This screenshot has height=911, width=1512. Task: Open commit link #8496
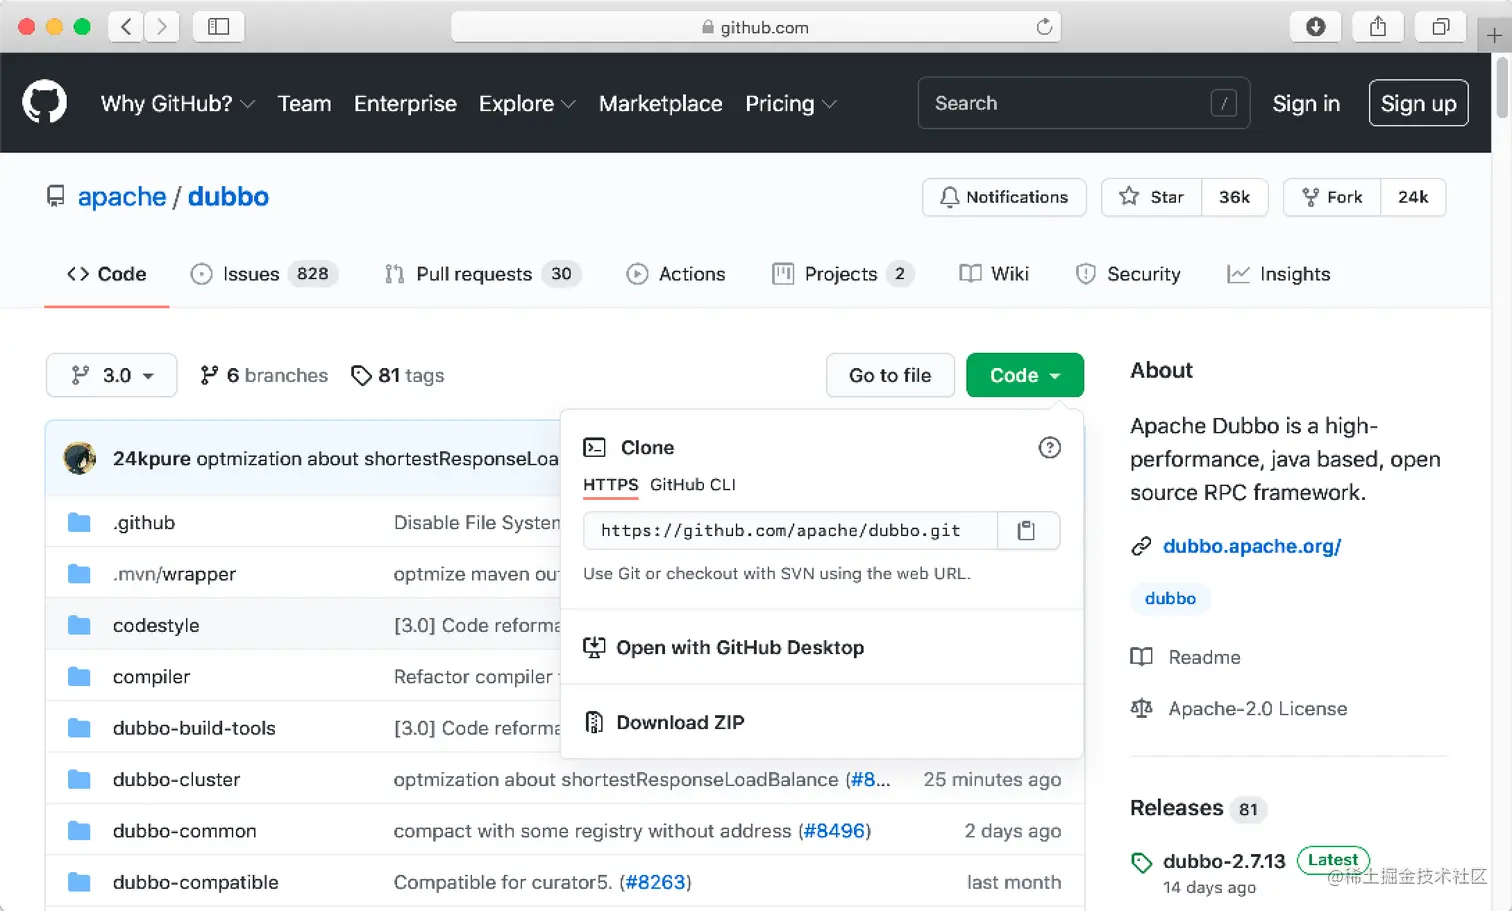point(835,831)
